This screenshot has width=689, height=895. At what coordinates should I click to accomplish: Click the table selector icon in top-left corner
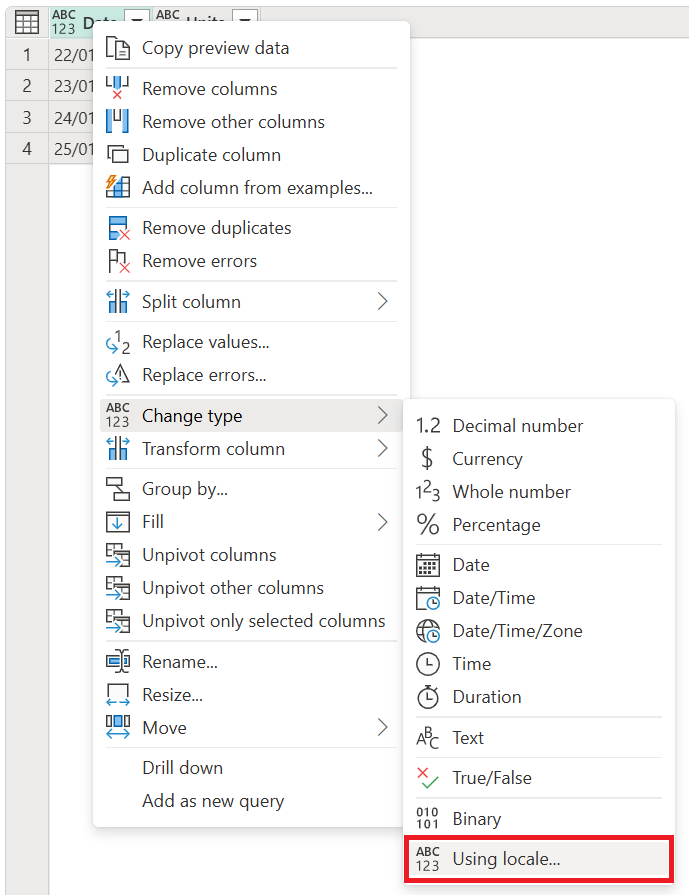(x=25, y=21)
